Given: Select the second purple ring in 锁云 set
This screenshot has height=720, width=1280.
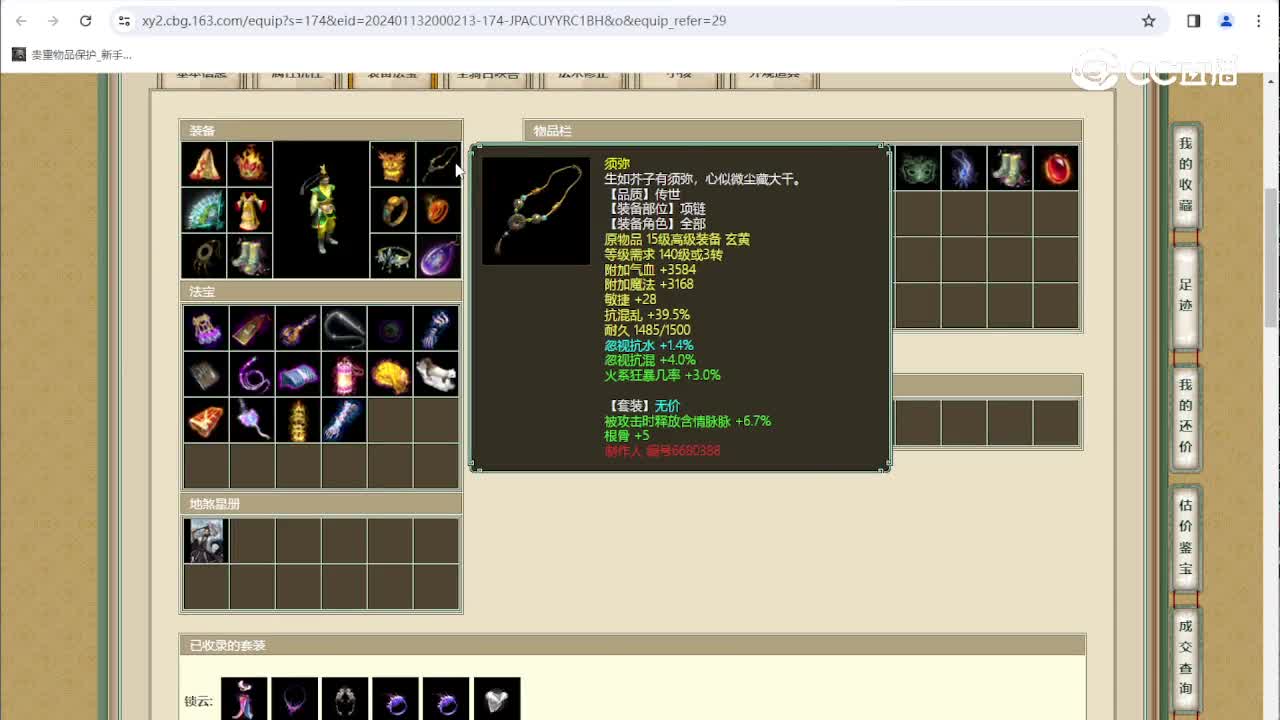Looking at the screenshot, I should point(446,699).
